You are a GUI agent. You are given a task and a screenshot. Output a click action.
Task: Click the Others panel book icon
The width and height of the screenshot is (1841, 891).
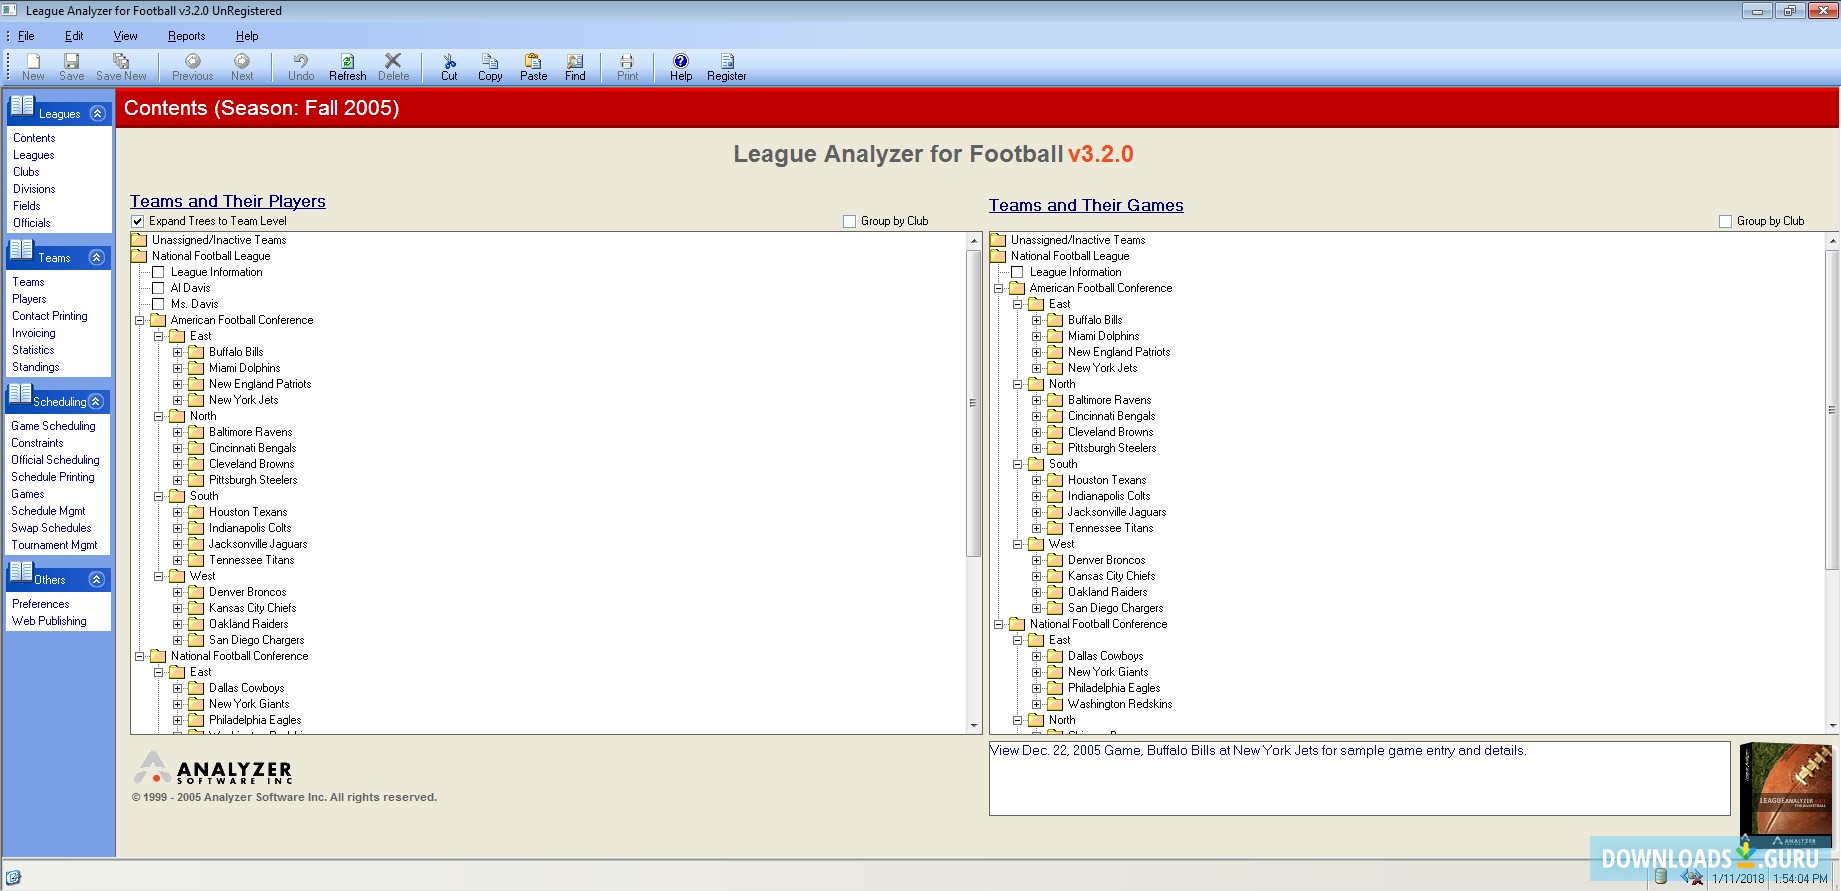point(21,572)
